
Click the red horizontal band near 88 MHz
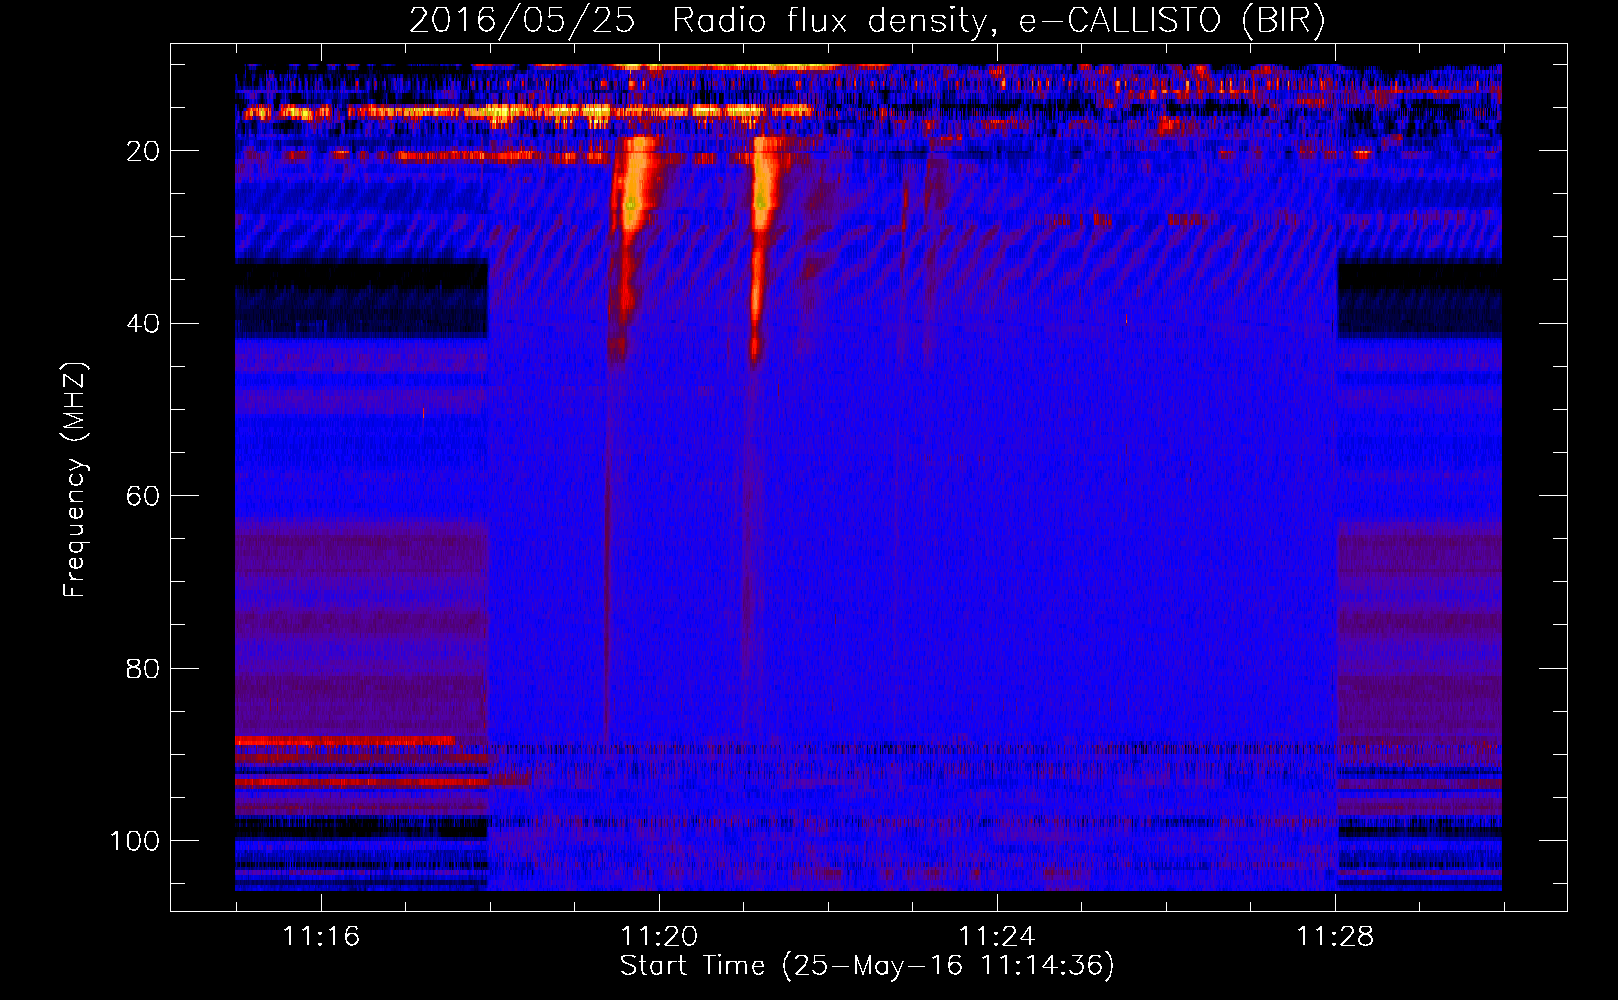click(344, 741)
